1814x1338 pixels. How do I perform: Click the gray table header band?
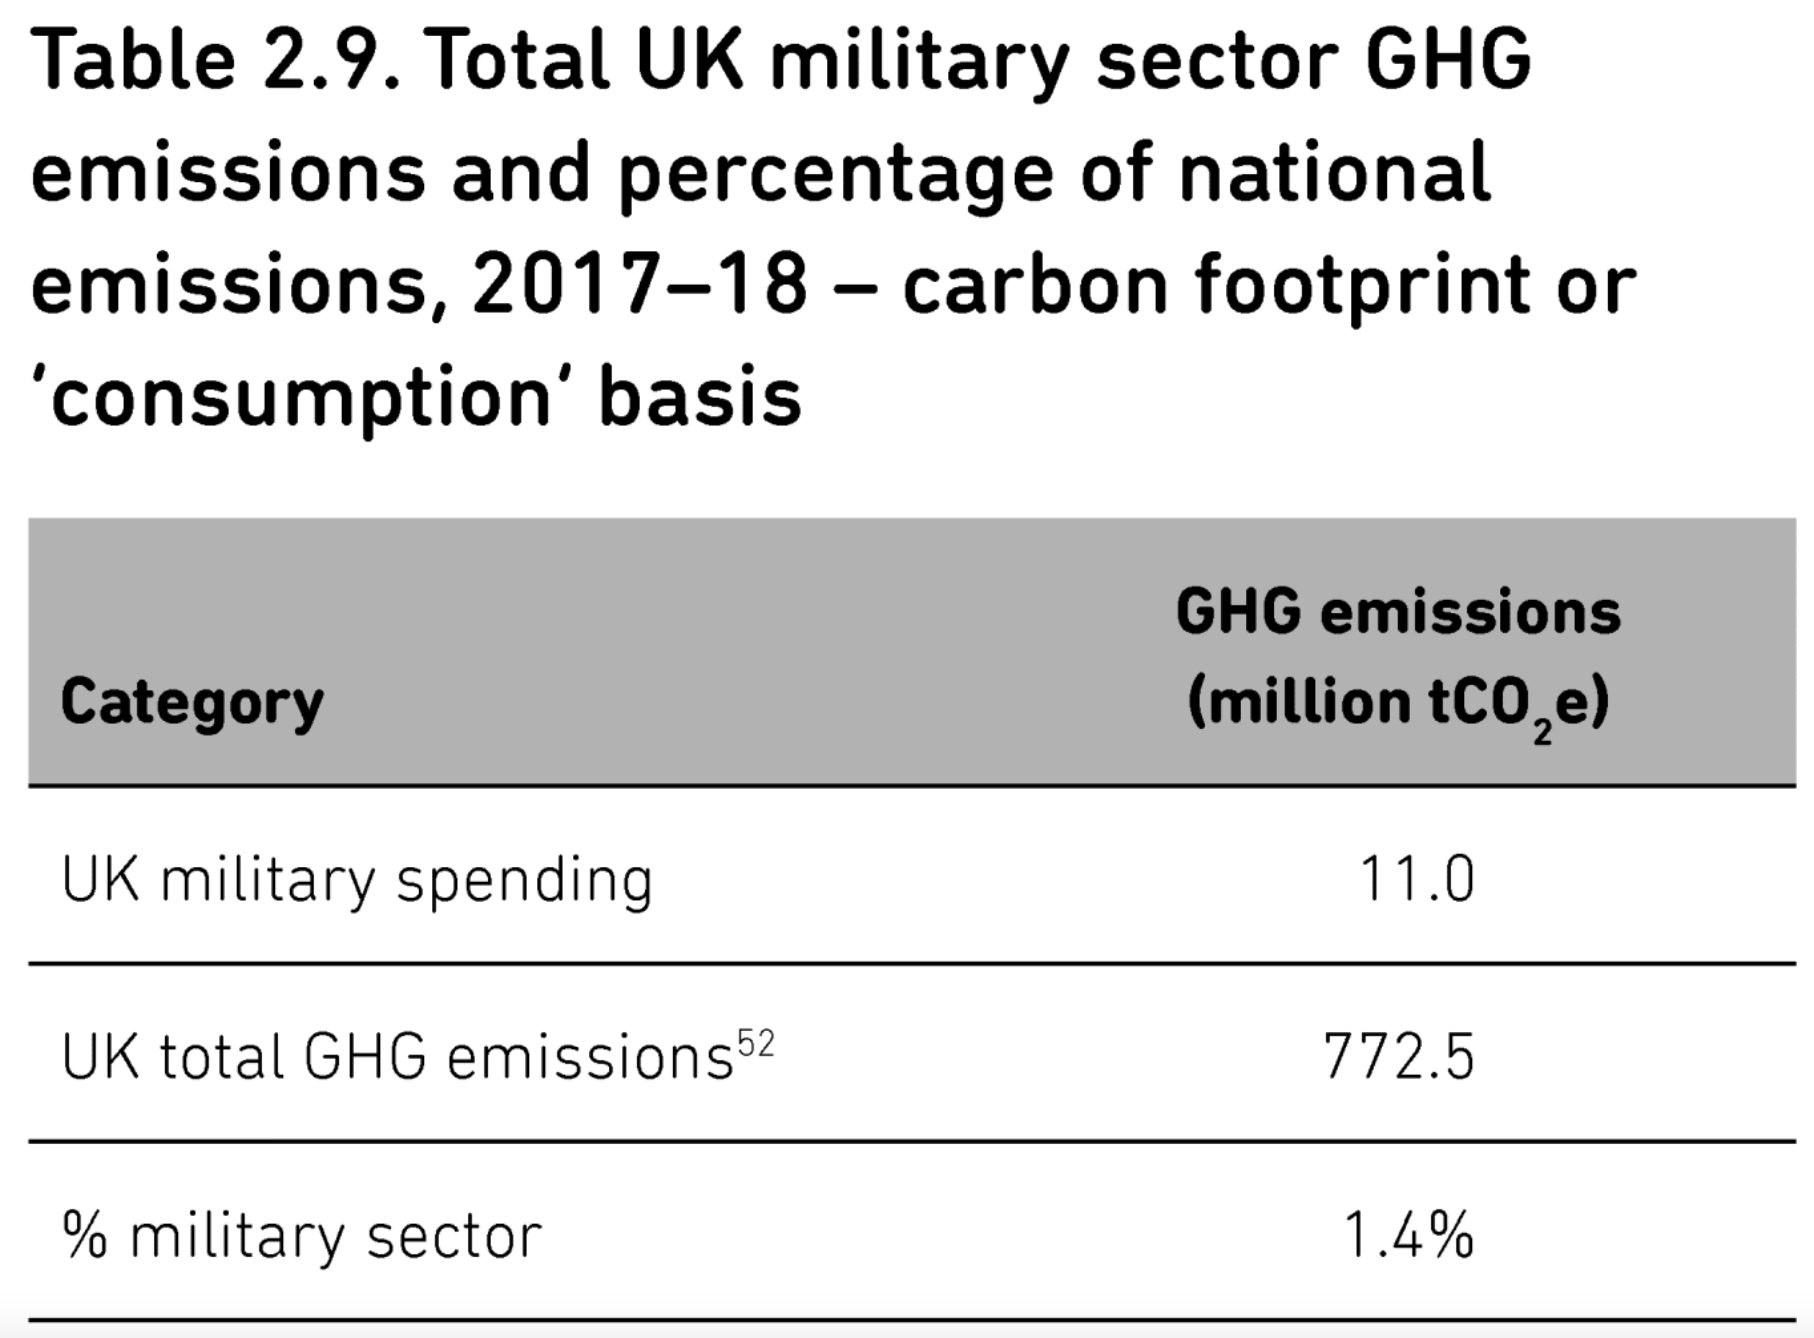tap(912, 652)
